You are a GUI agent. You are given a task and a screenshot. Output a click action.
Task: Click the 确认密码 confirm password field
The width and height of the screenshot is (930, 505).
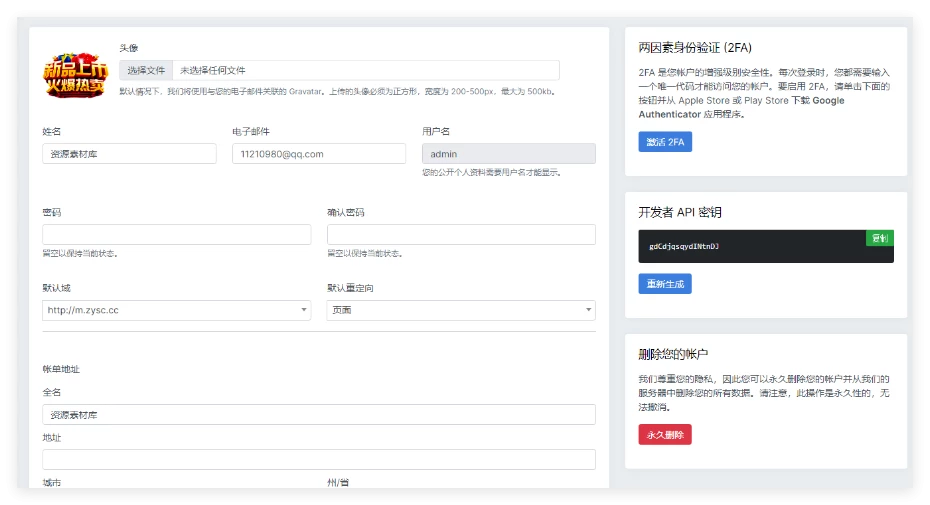click(x=460, y=234)
